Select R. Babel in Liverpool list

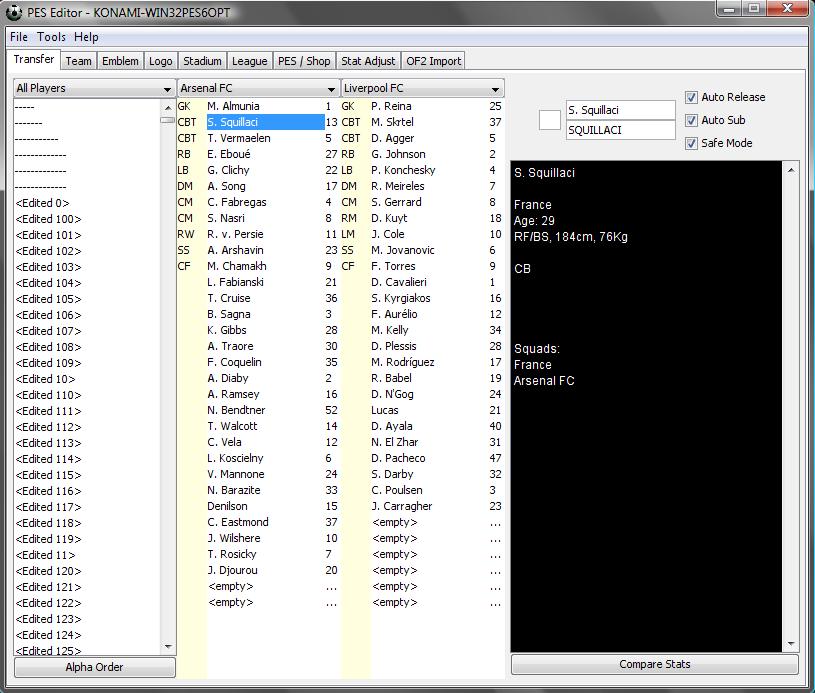point(422,378)
